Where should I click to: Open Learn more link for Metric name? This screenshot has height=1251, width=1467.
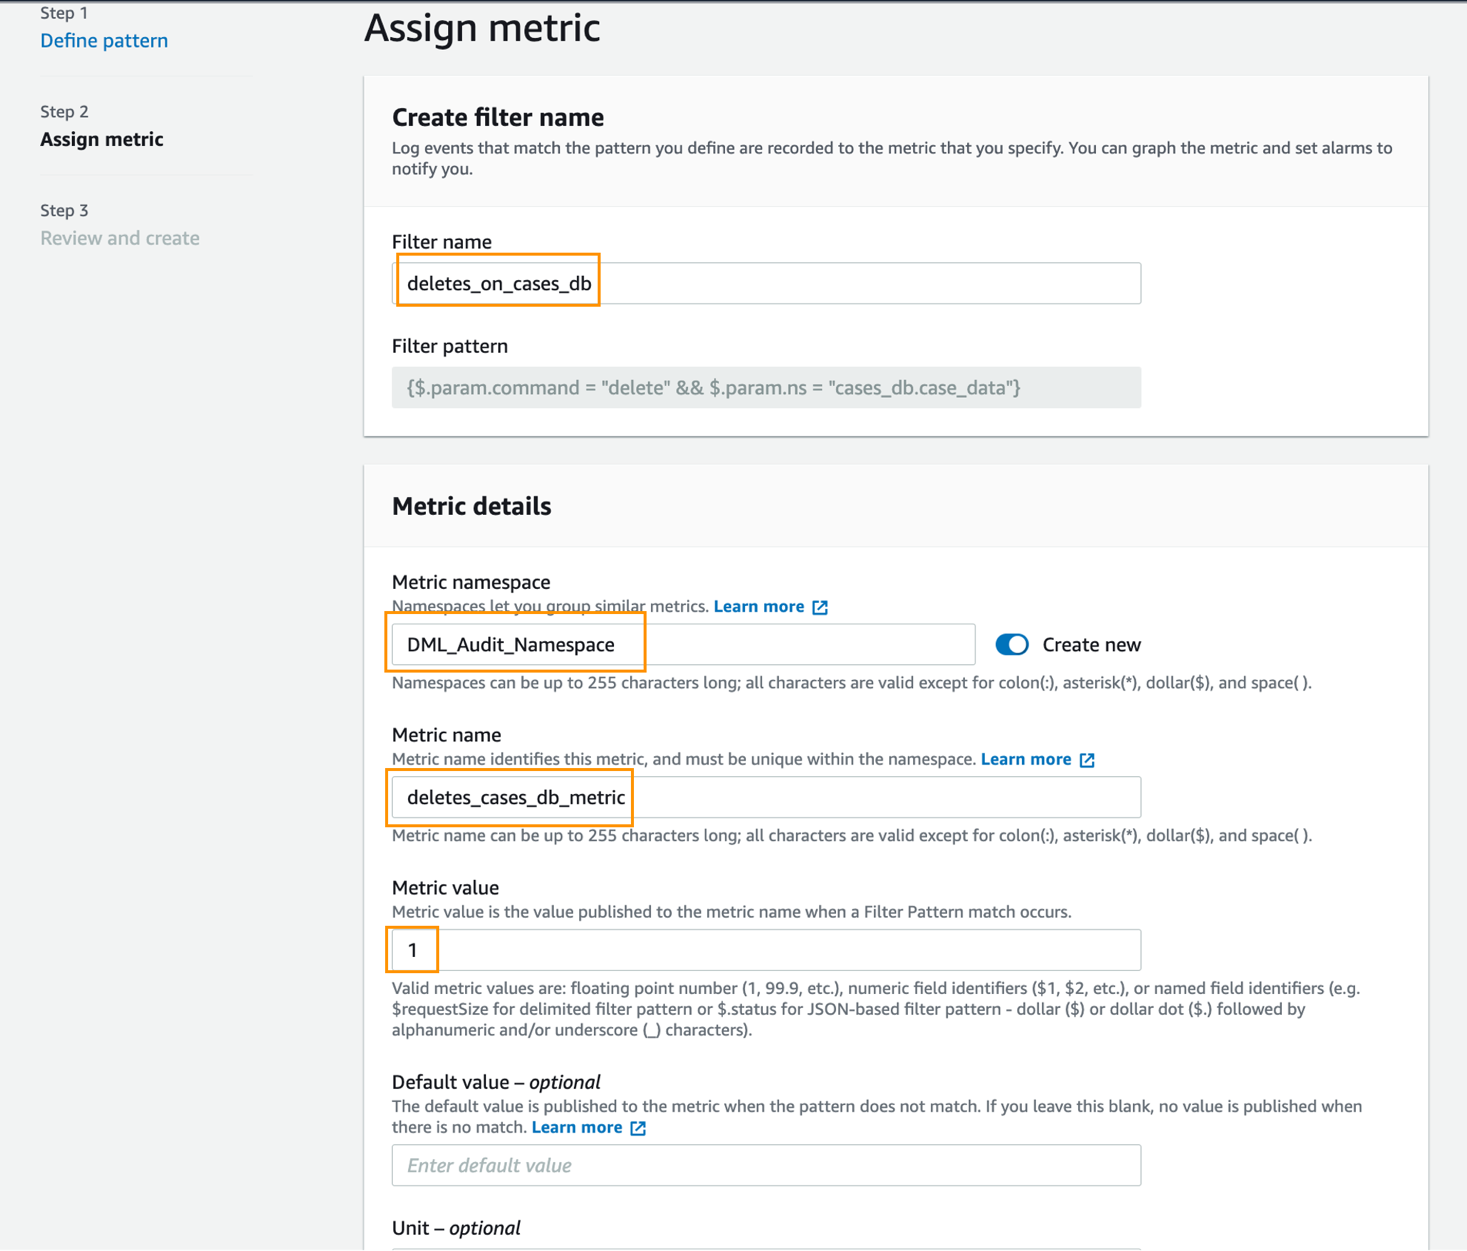(x=1026, y=759)
